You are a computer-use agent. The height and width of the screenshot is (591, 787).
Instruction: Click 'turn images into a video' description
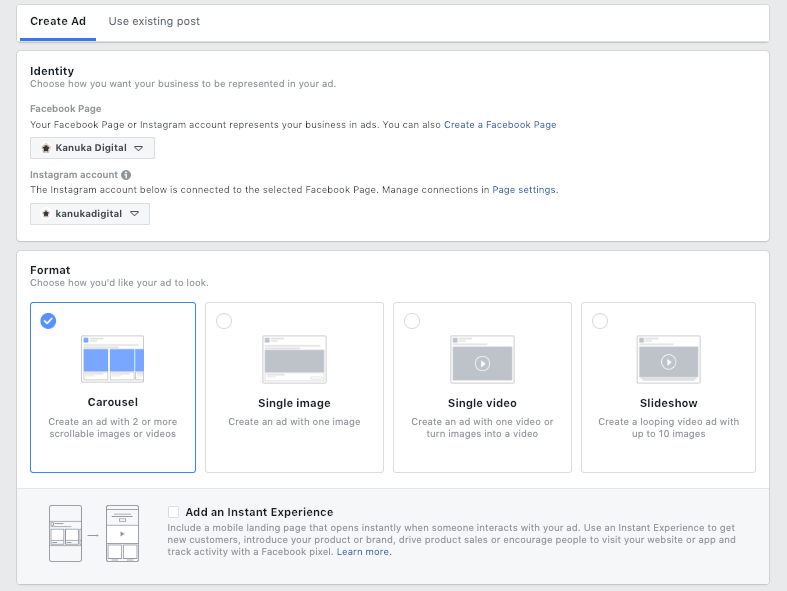pyautogui.click(x=482, y=434)
